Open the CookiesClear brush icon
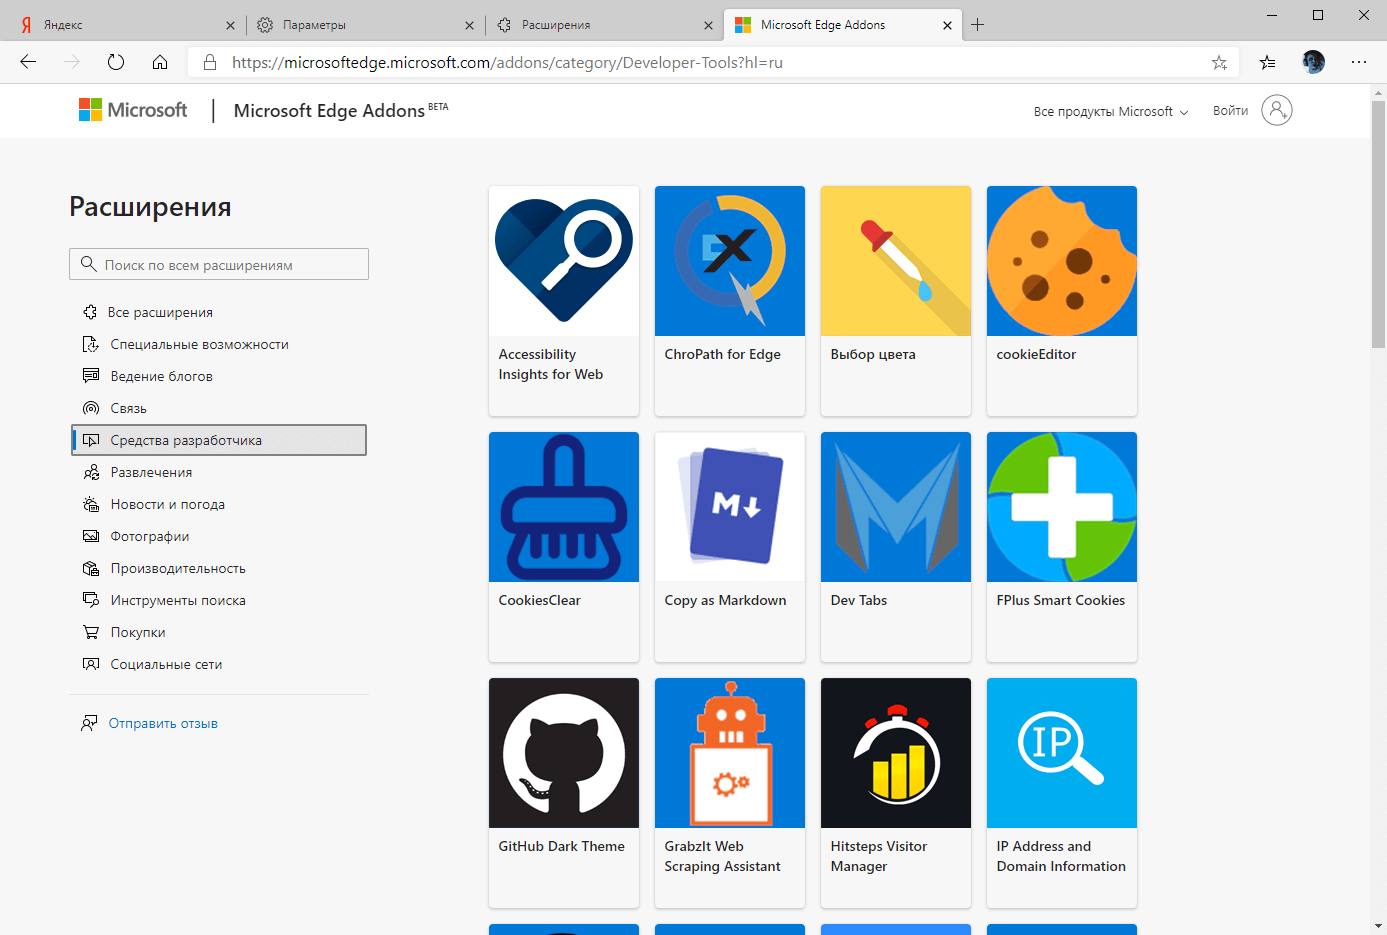The height and width of the screenshot is (935, 1387). pyautogui.click(x=564, y=507)
